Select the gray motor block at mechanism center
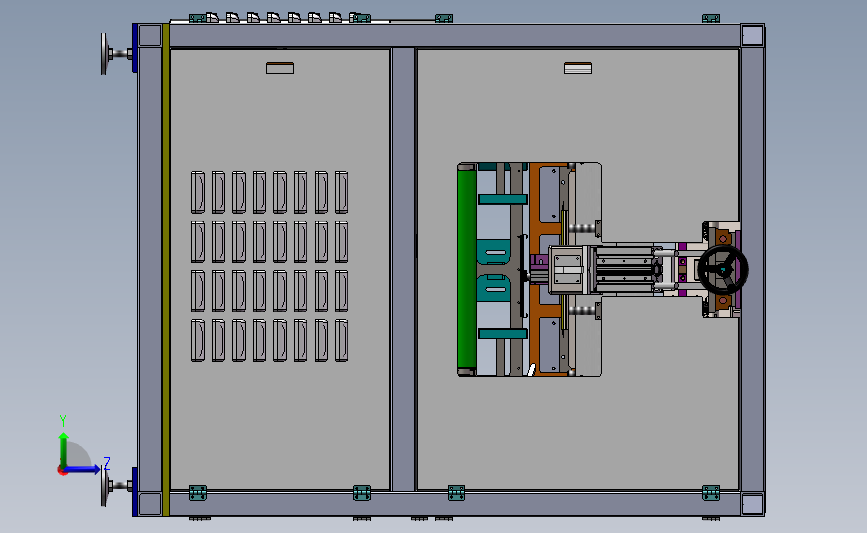Screen dimensions: 867x533 [568, 269]
